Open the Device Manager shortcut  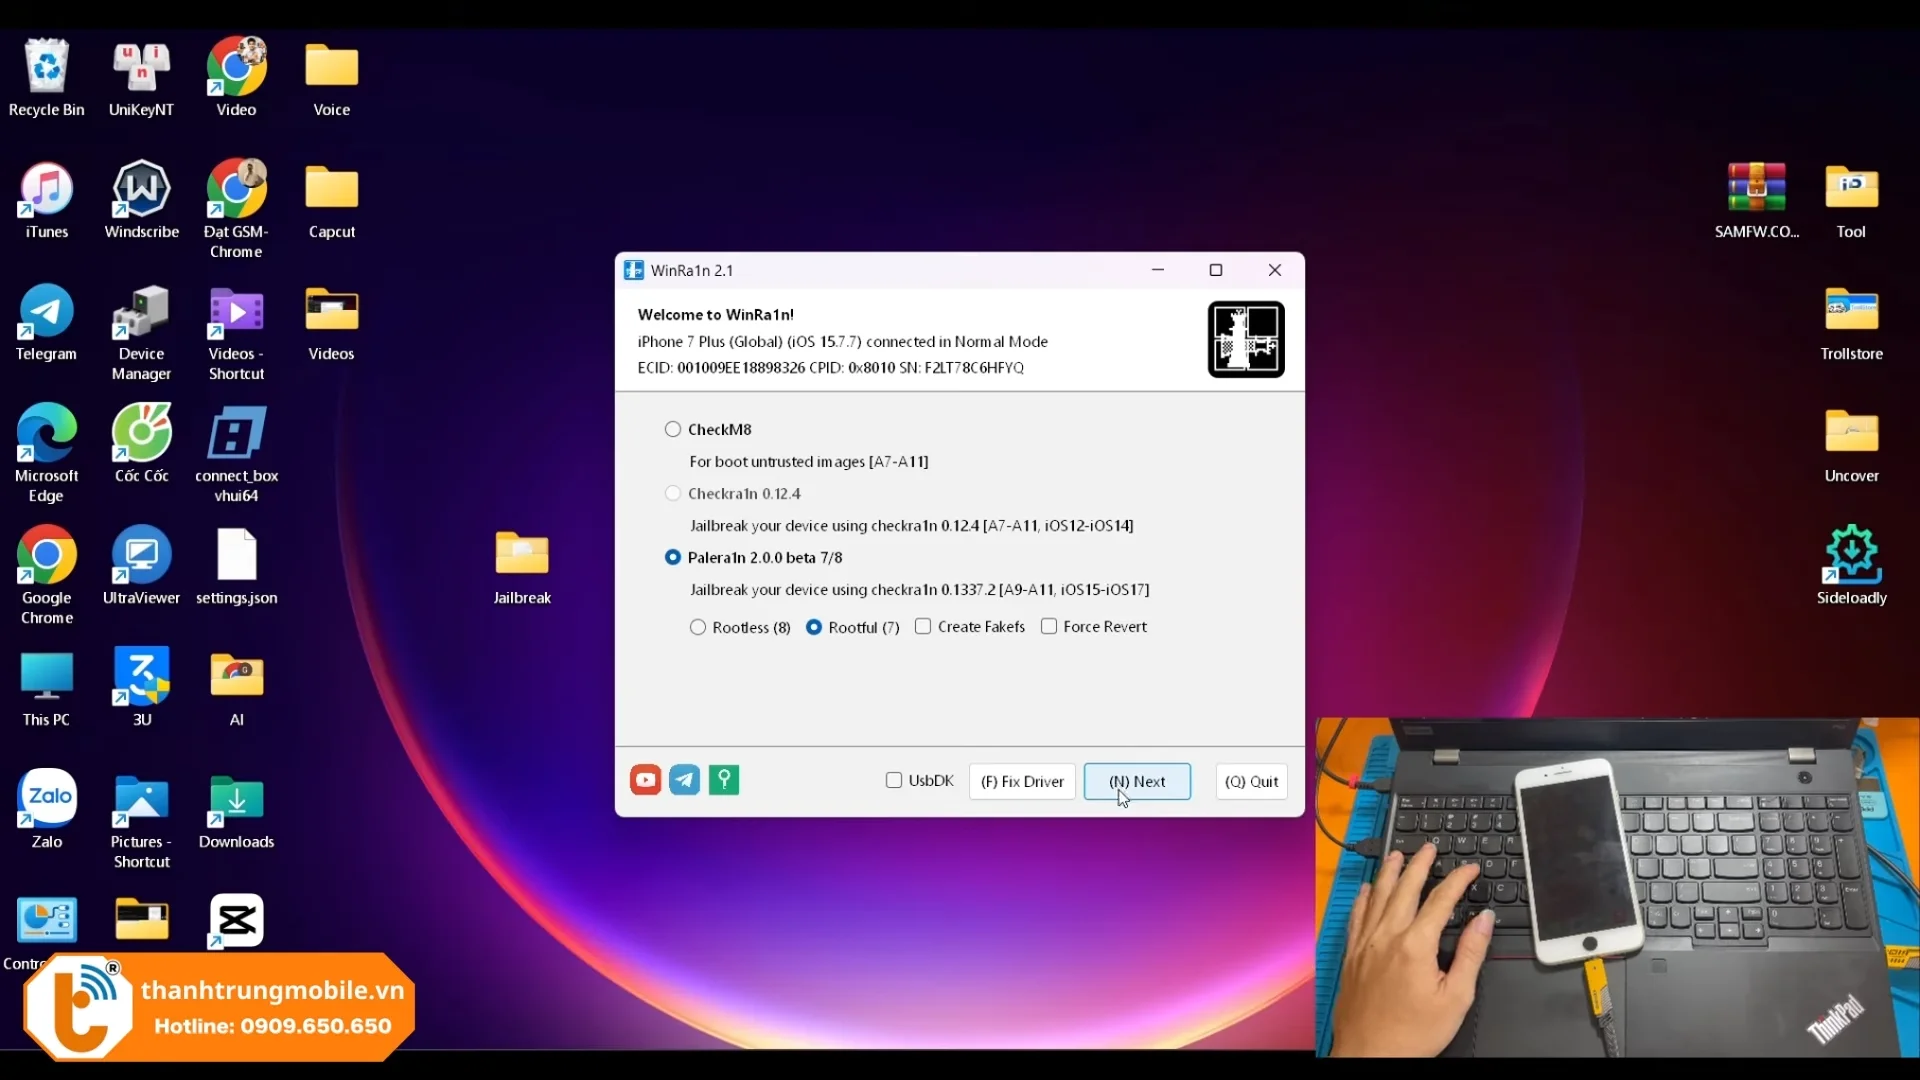click(141, 312)
